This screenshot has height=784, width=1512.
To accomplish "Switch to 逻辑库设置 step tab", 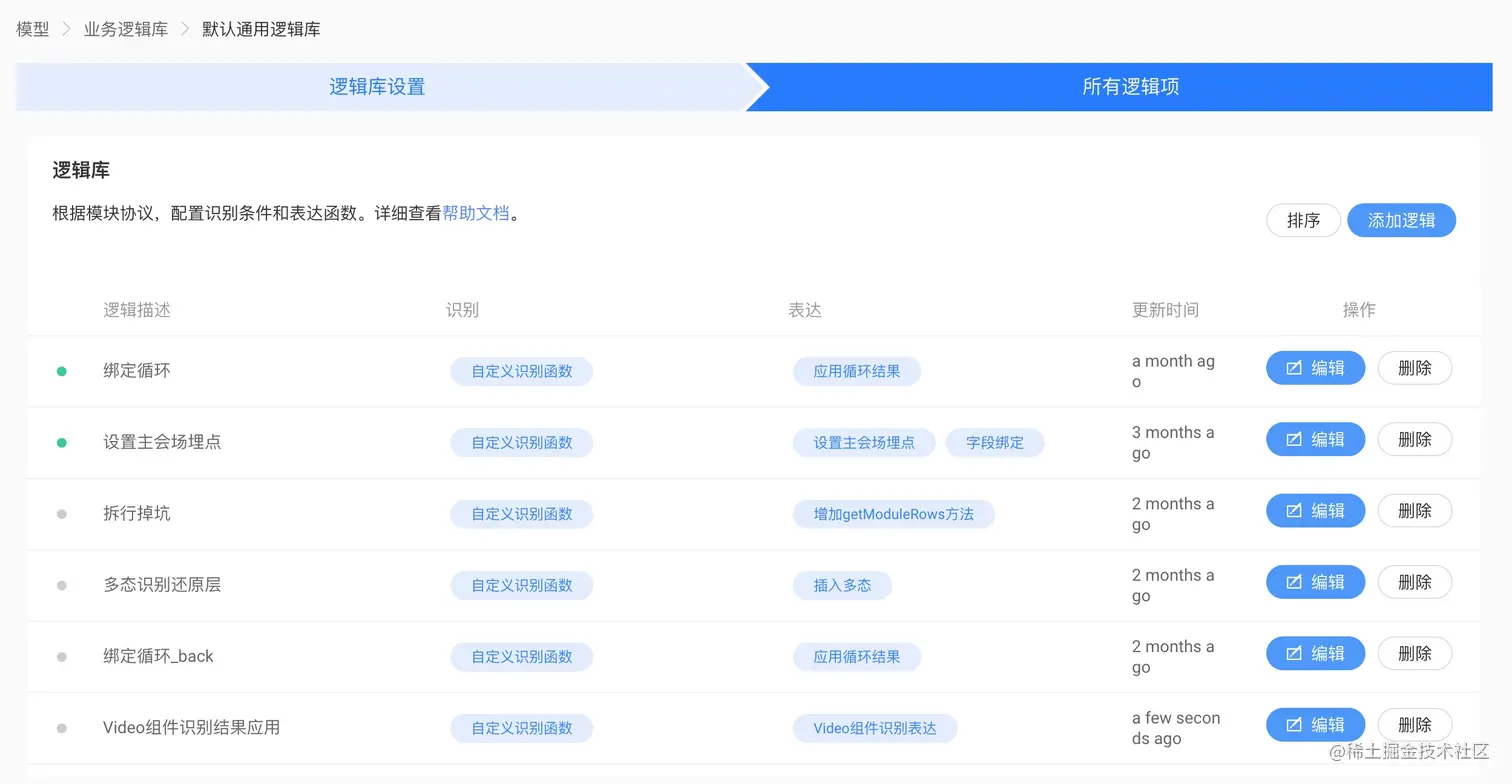I will (378, 87).
